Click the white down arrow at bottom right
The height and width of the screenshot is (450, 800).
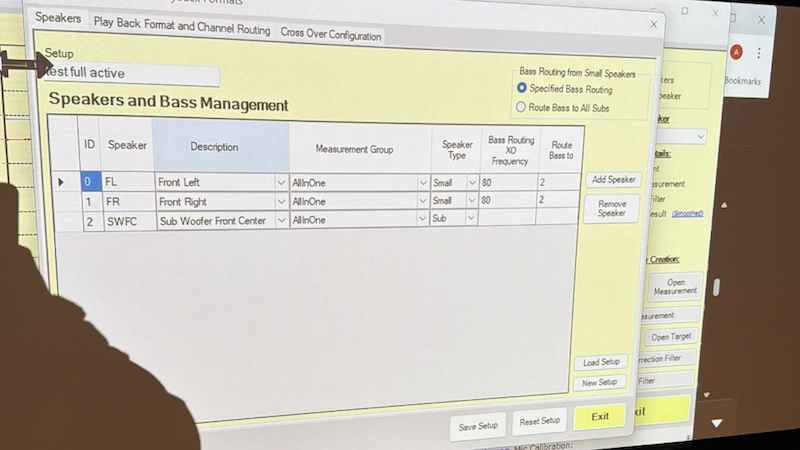coord(717,423)
